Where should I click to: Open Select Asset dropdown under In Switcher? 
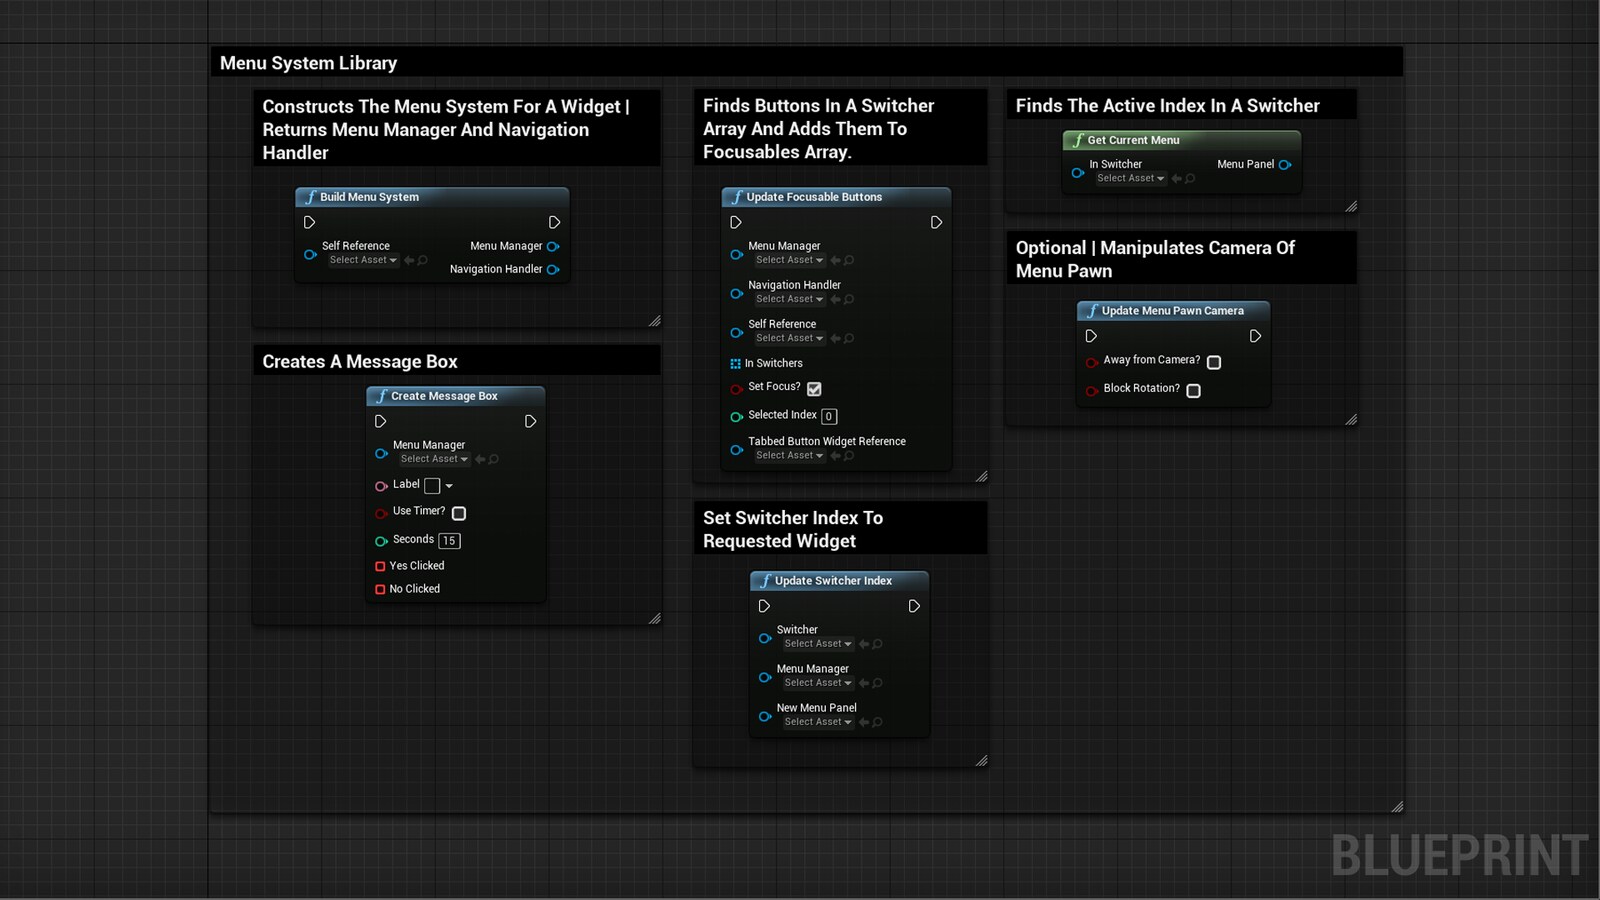[1130, 178]
